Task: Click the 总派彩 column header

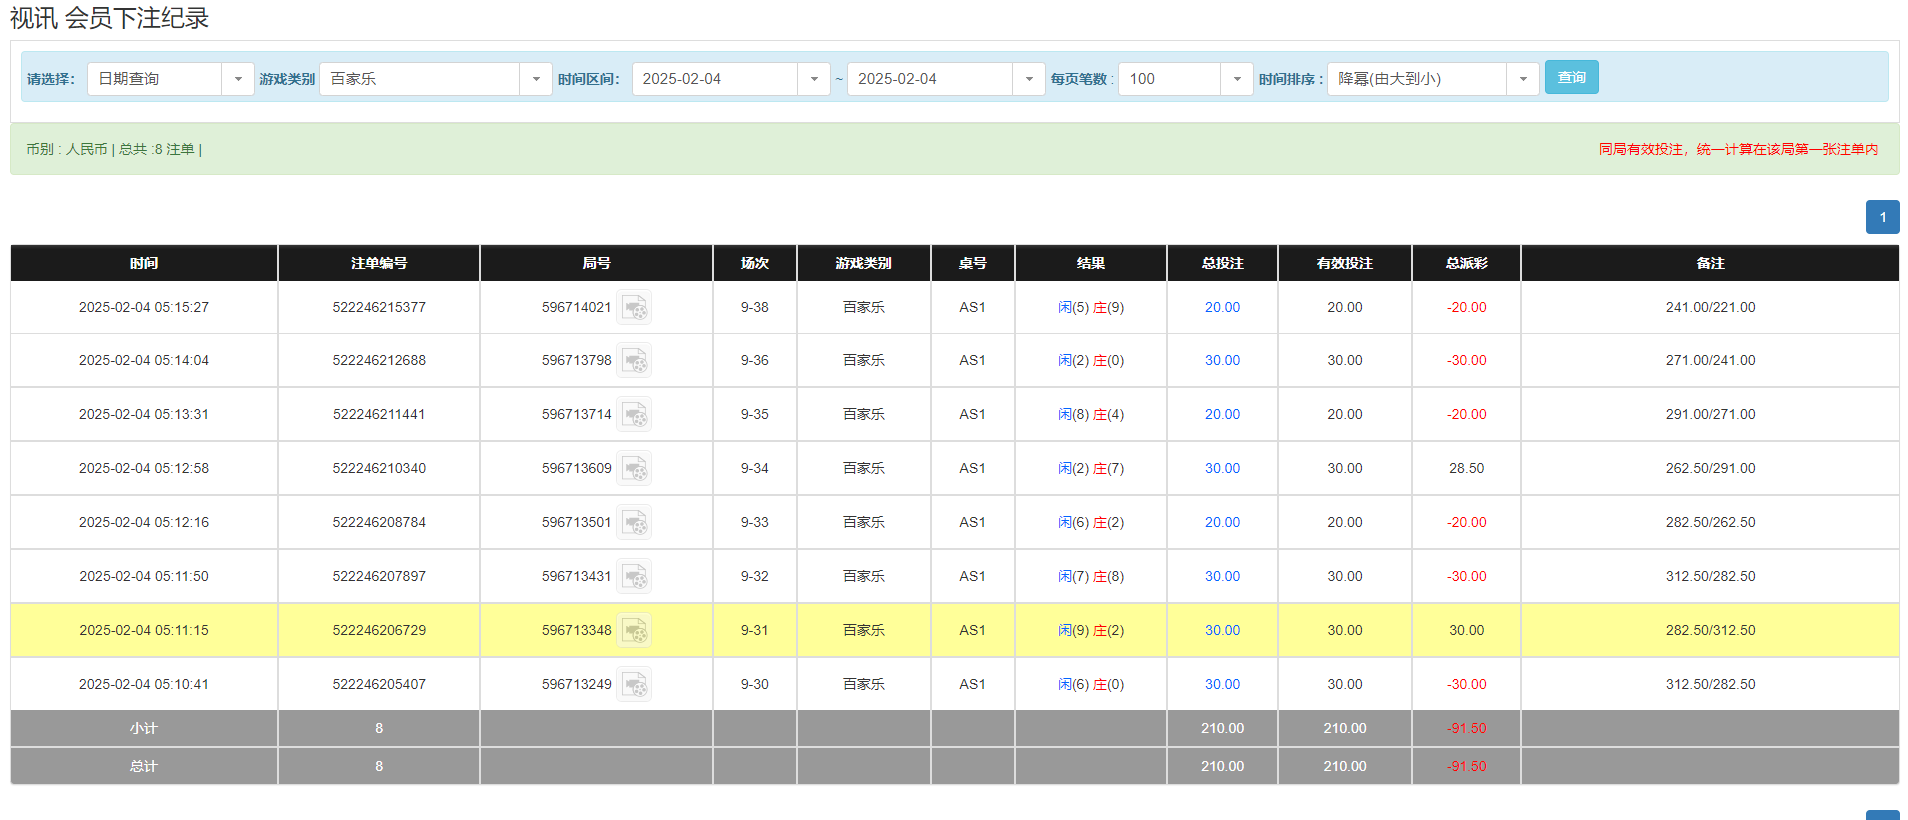Action: (1466, 263)
